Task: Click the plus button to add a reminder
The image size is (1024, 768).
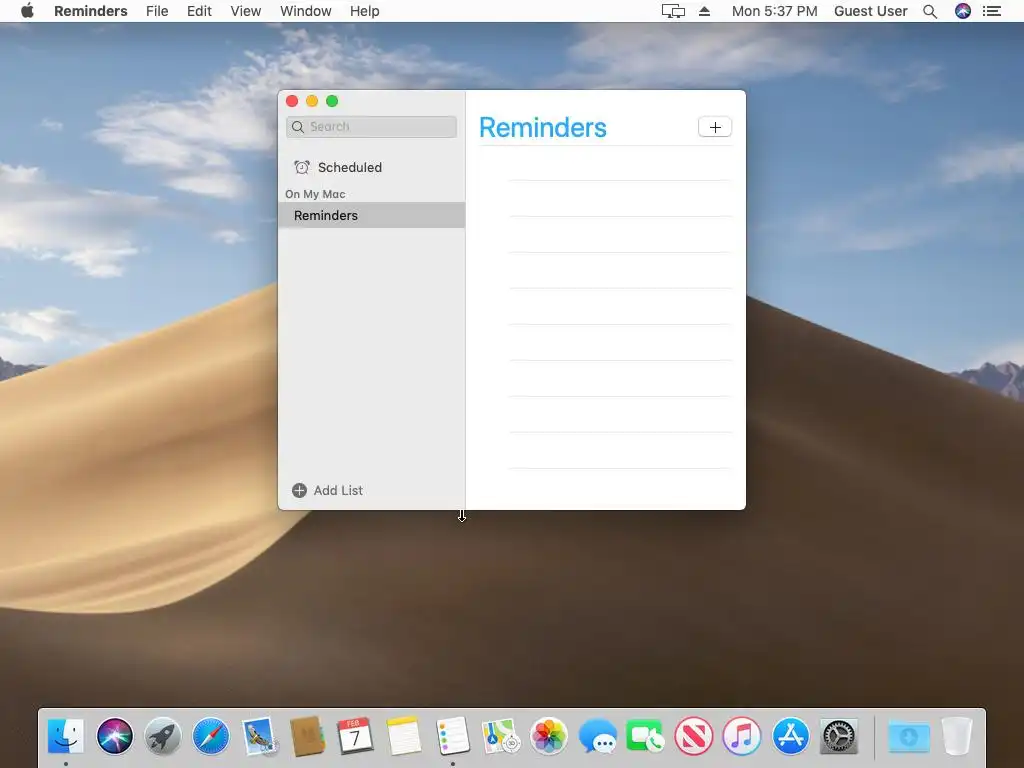Action: tap(714, 127)
